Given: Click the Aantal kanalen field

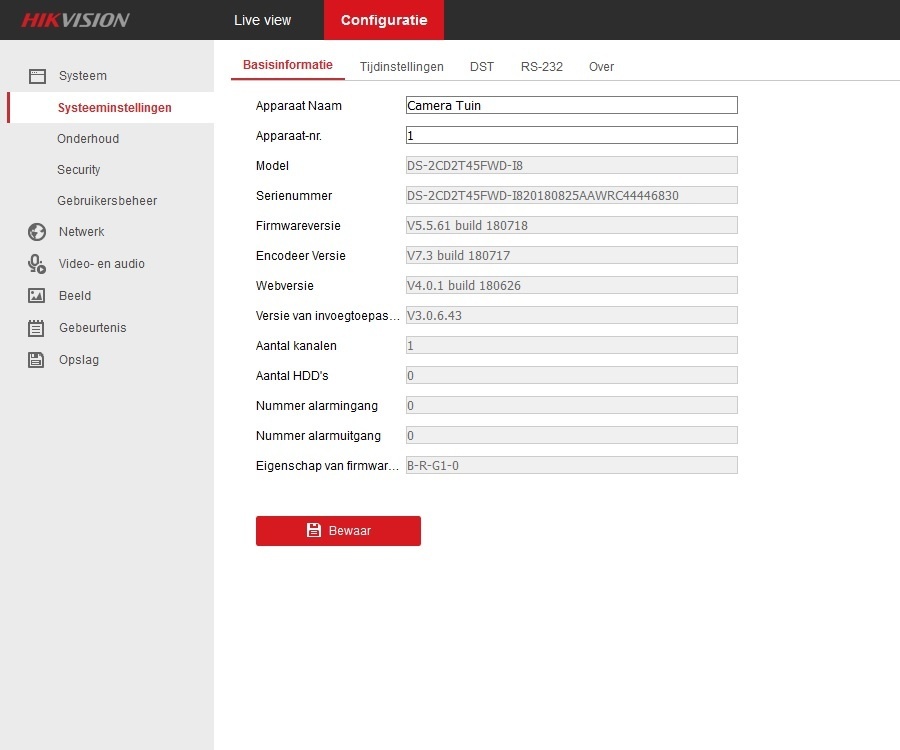Looking at the screenshot, I should (x=572, y=345).
